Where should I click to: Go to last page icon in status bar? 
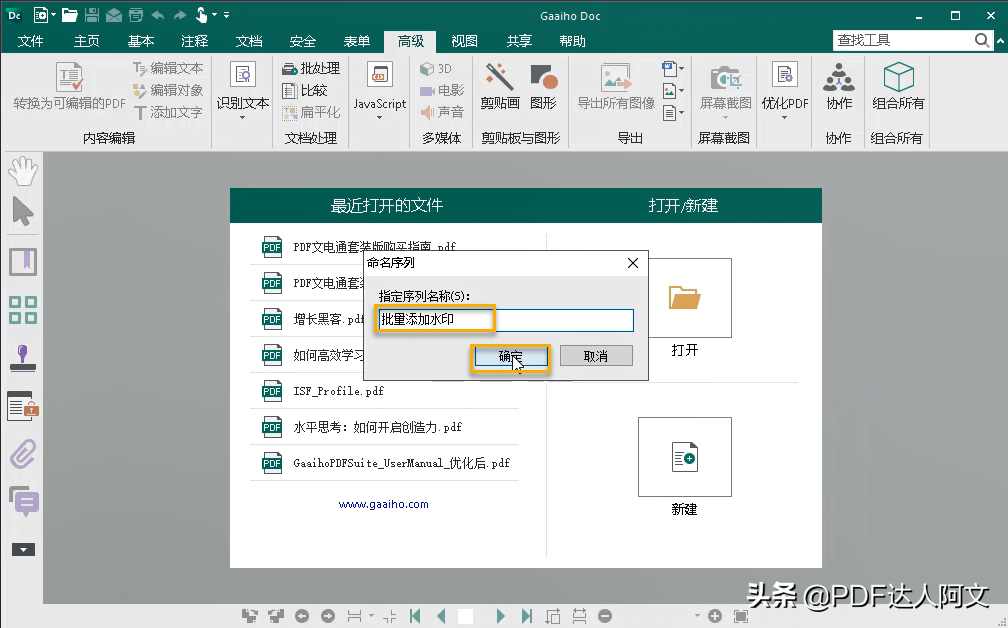point(526,616)
